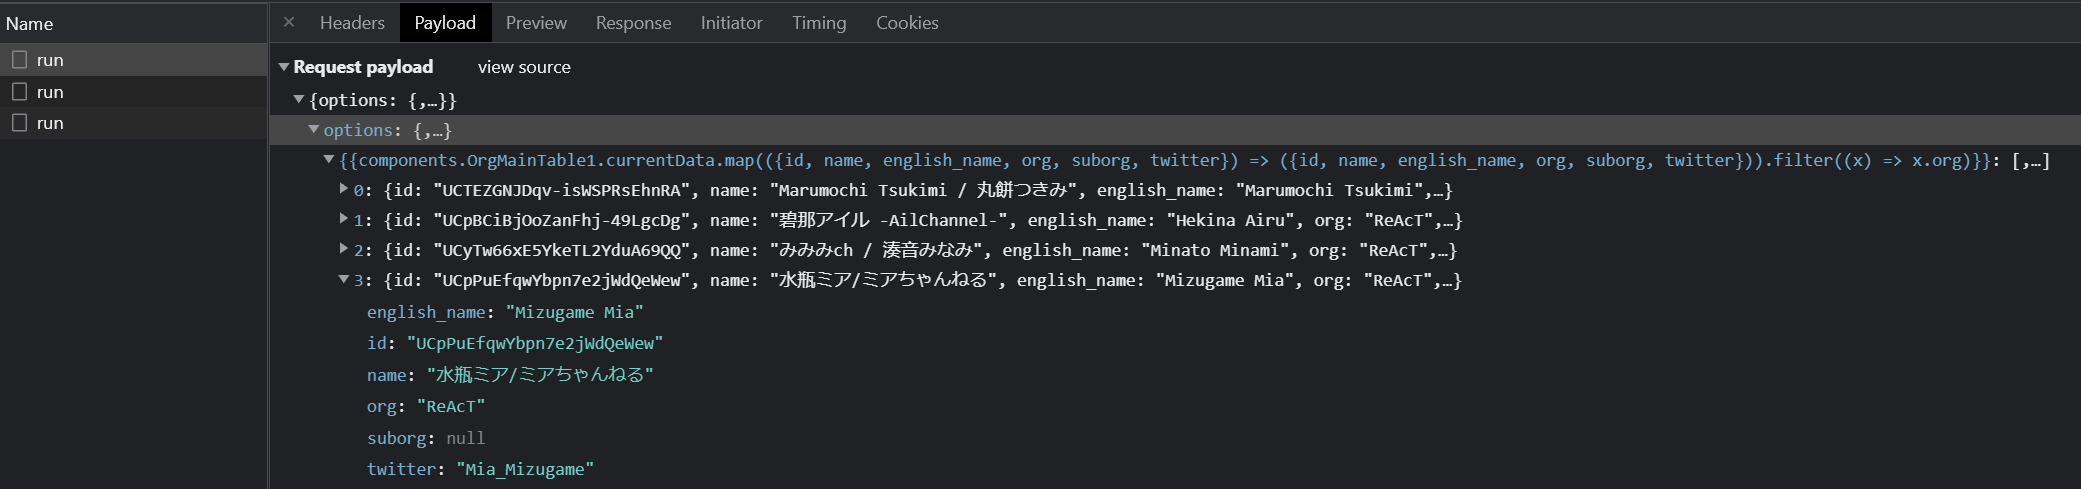
Task: Click the org value "ReAcT" property
Action: (451, 406)
